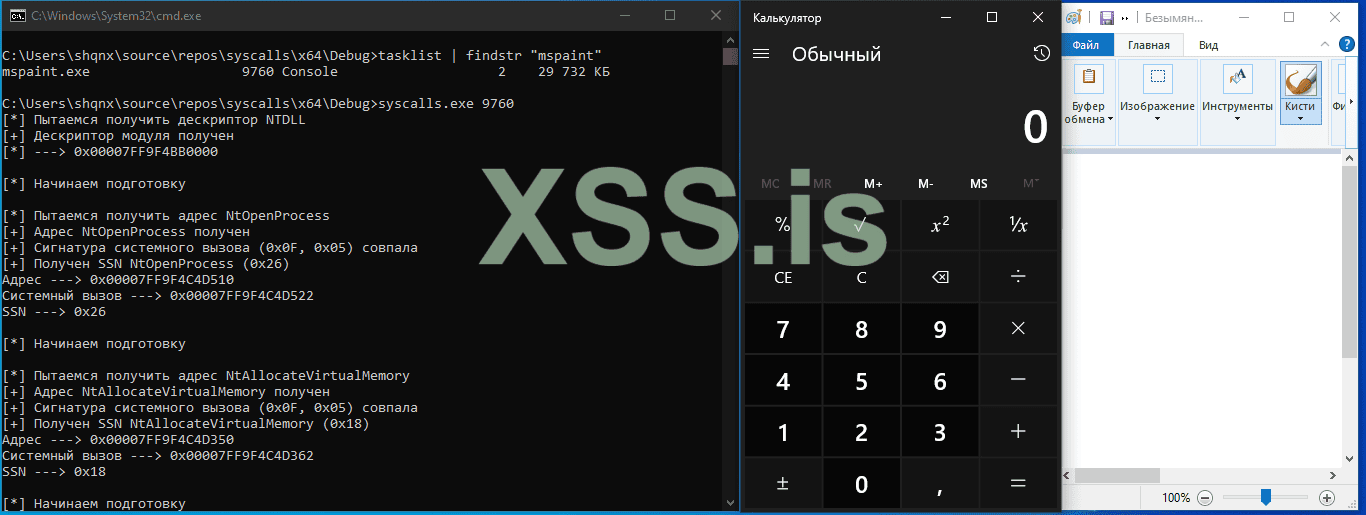This screenshot has width=1366, height=515.
Task: Click the M- memory subtract button
Action: coord(925,183)
